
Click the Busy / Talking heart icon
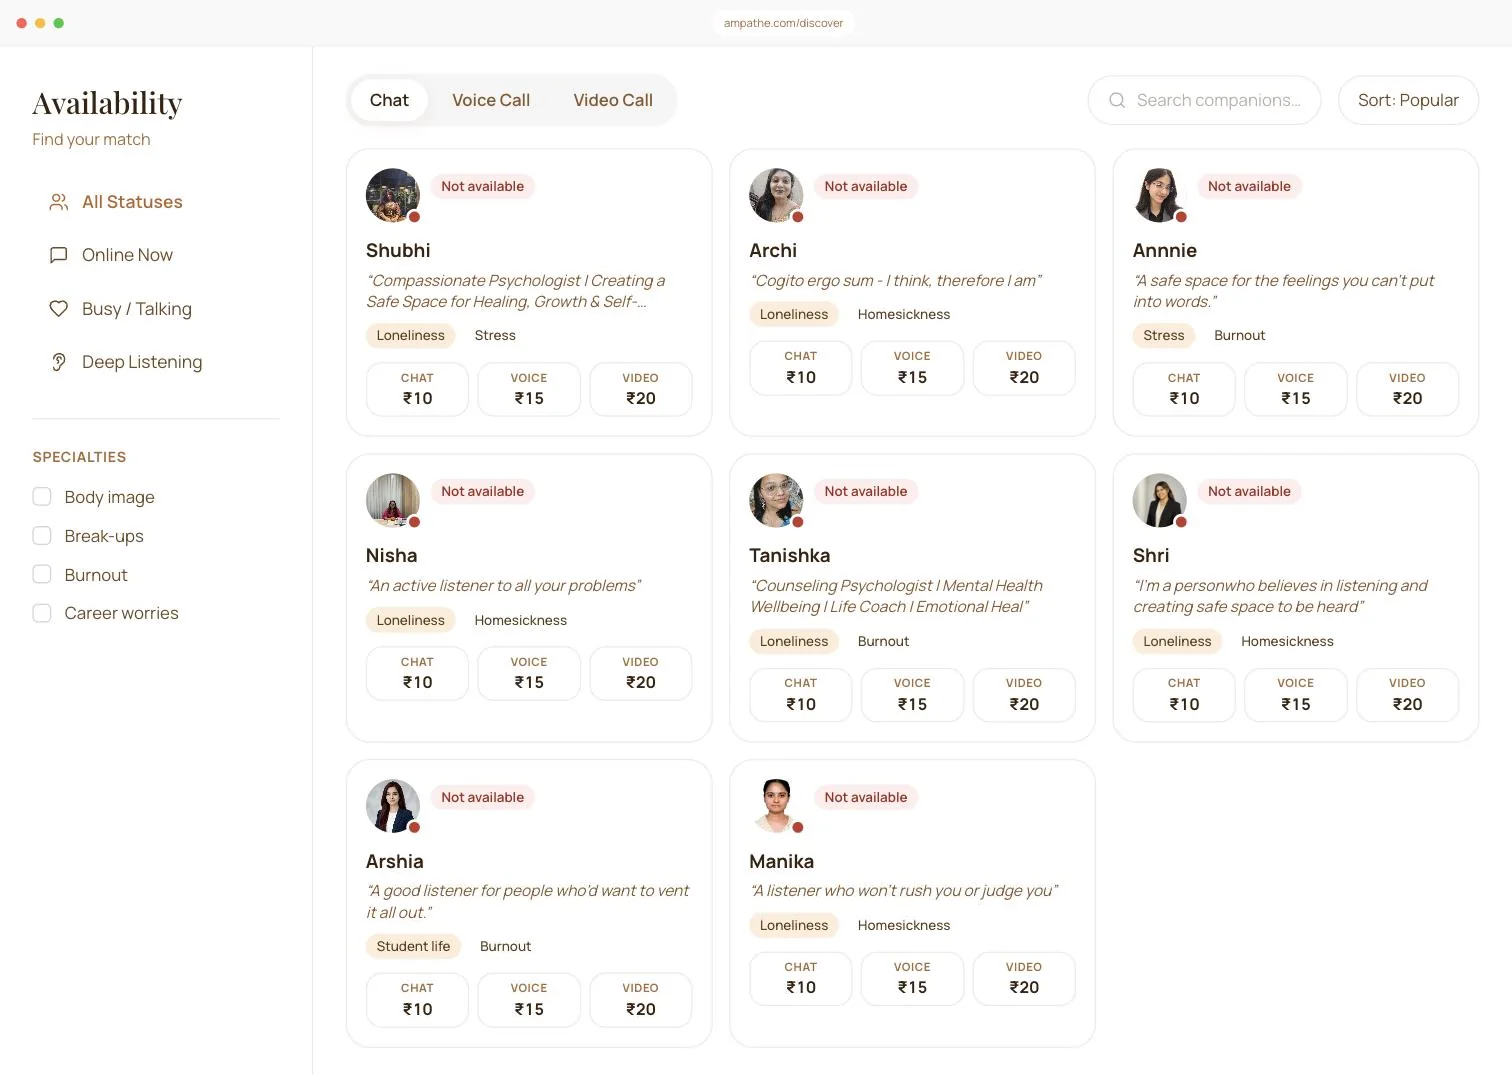tap(59, 309)
